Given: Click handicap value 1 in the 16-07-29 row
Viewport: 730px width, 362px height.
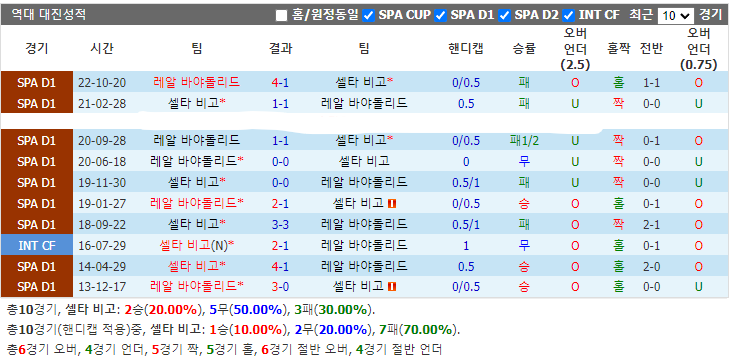Looking at the screenshot, I should 466,246.
